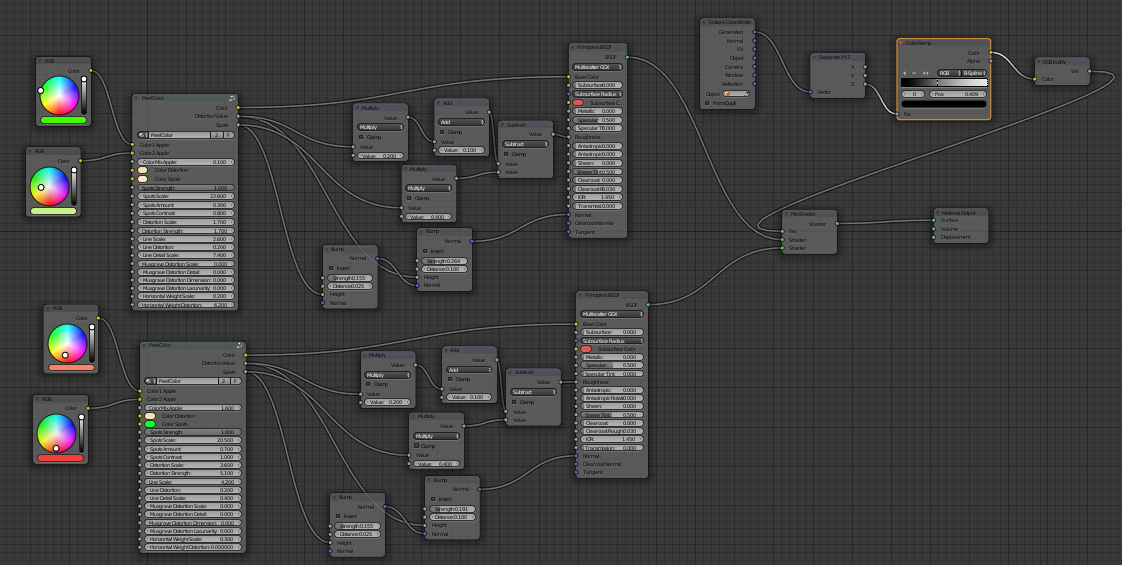Open Add operation dropdown in lower chain
1122x565 pixels.
point(469,370)
